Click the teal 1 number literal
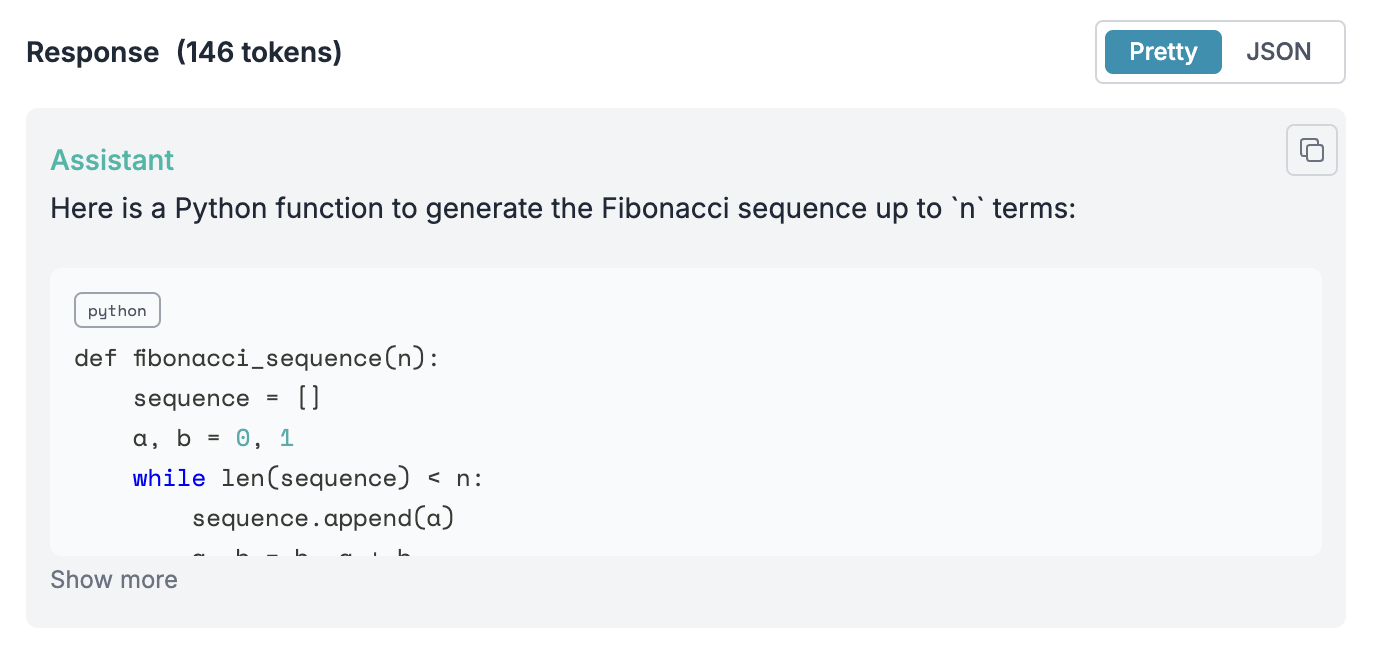This screenshot has width=1374, height=658. pyautogui.click(x=287, y=438)
